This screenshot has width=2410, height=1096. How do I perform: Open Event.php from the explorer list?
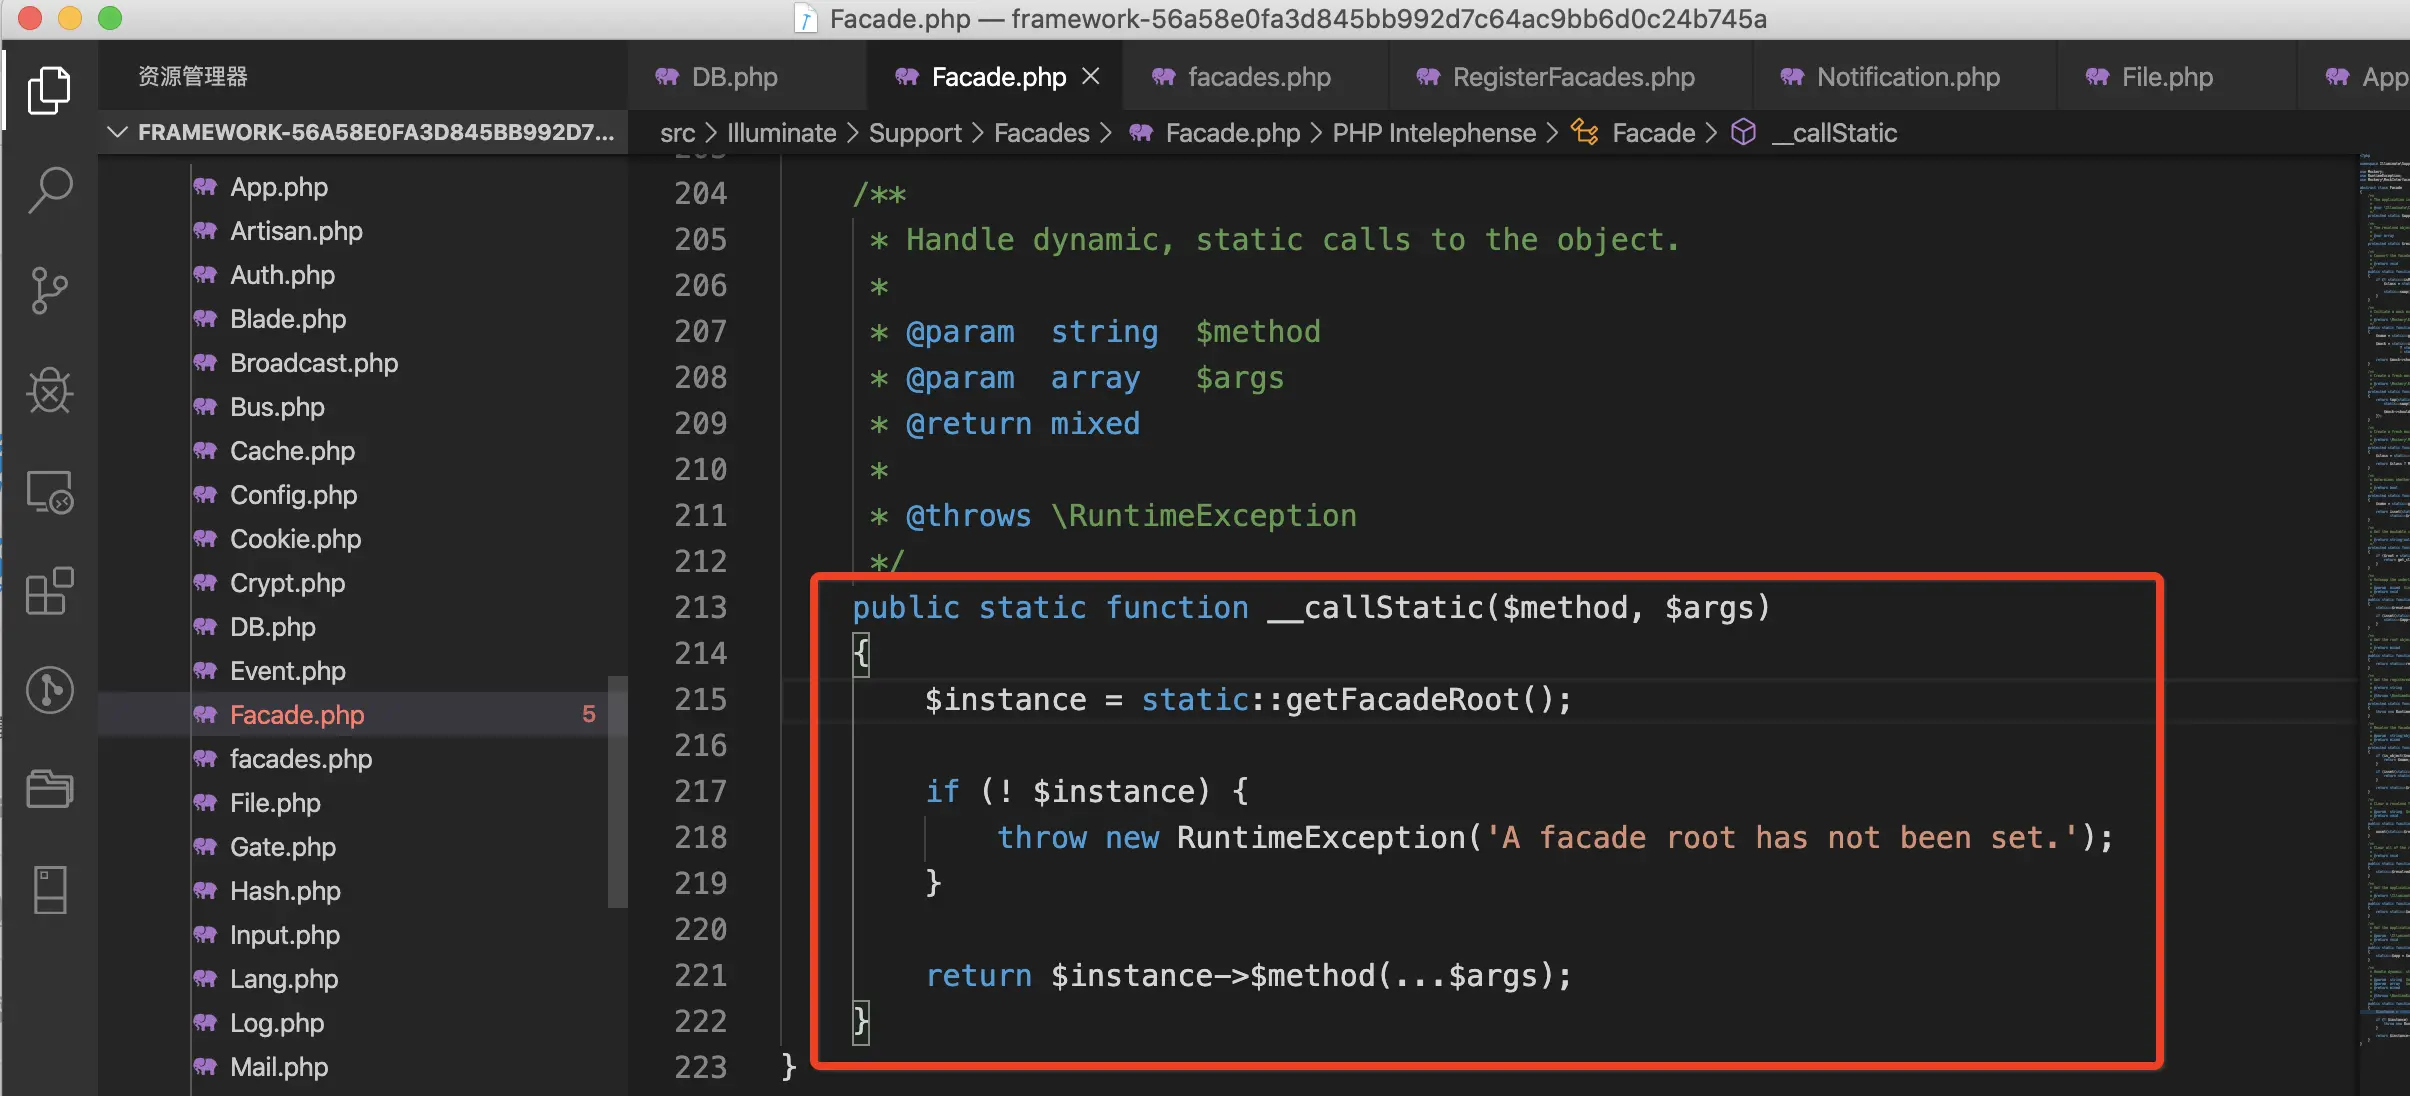coord(287,671)
